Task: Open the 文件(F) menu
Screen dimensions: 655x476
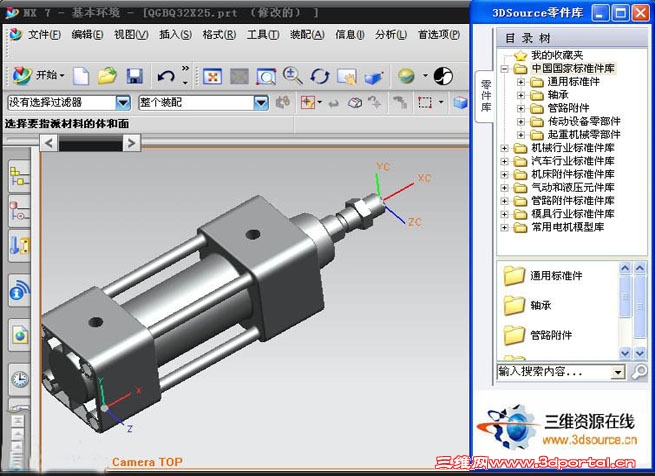Action: point(44,35)
